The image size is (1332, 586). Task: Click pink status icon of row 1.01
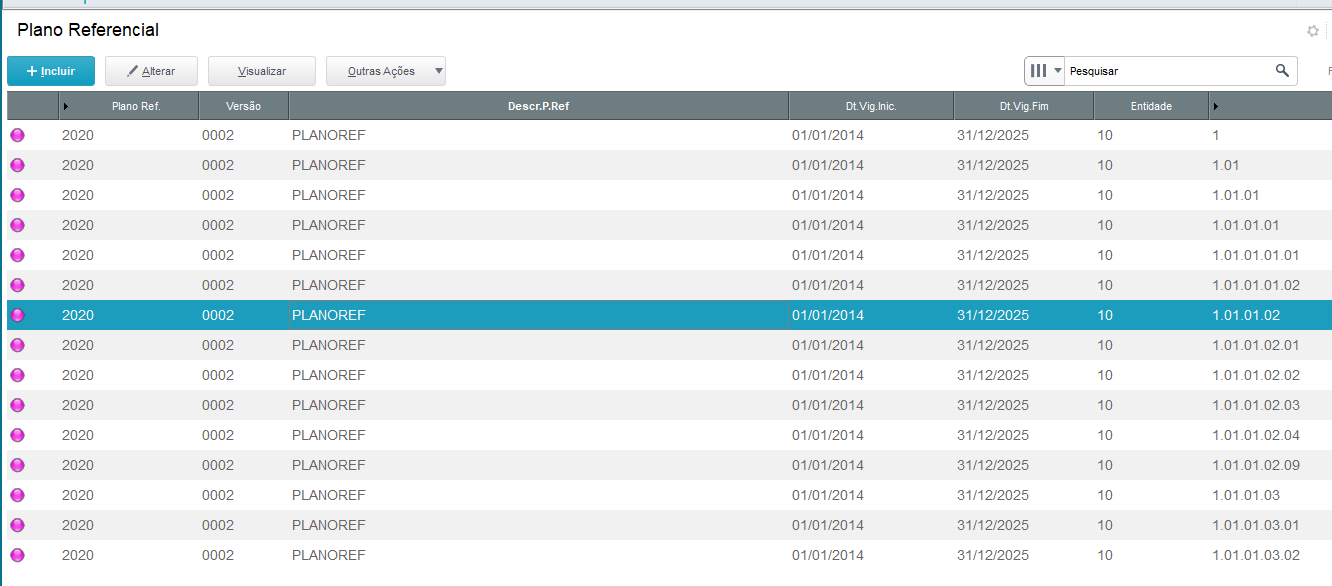[x=17, y=165]
